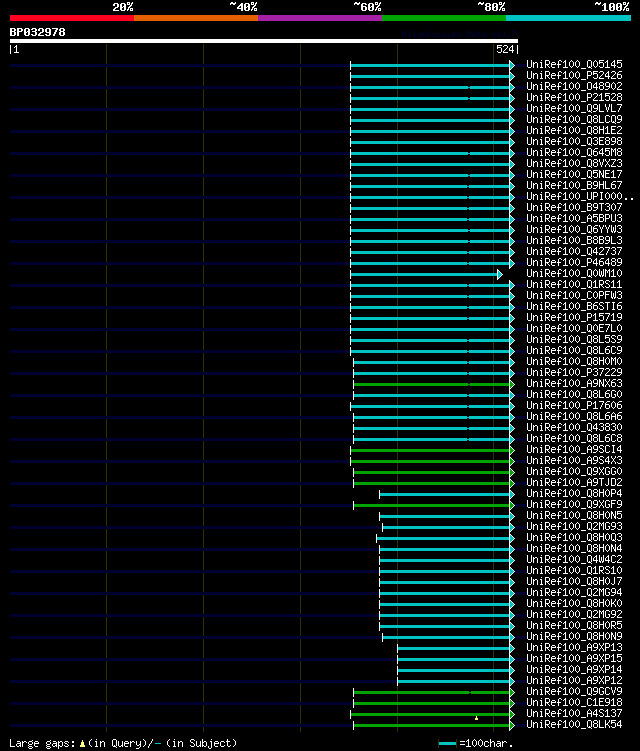Select the UniRef100_Q9XGG0 label

click(574, 472)
